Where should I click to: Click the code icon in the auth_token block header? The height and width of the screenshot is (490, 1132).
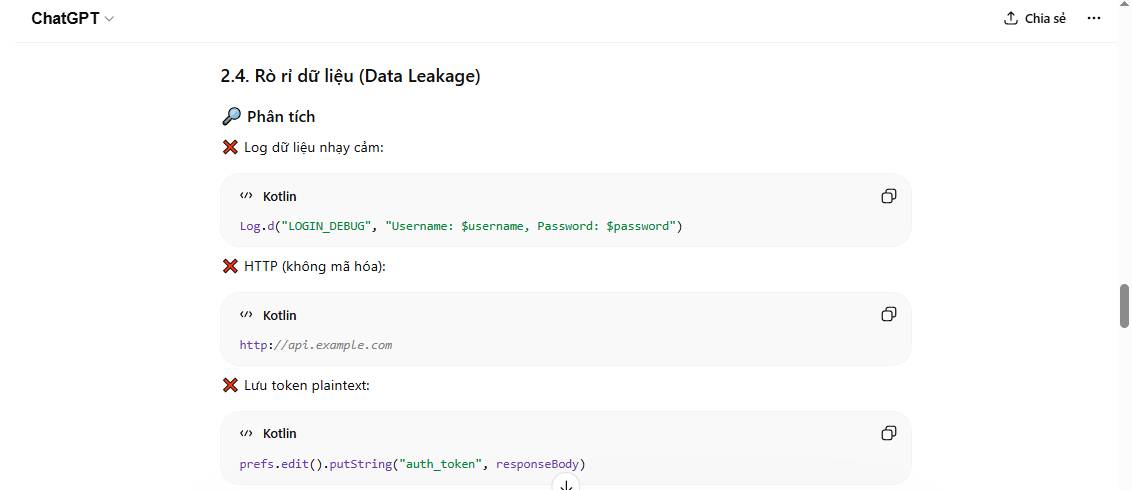(246, 433)
